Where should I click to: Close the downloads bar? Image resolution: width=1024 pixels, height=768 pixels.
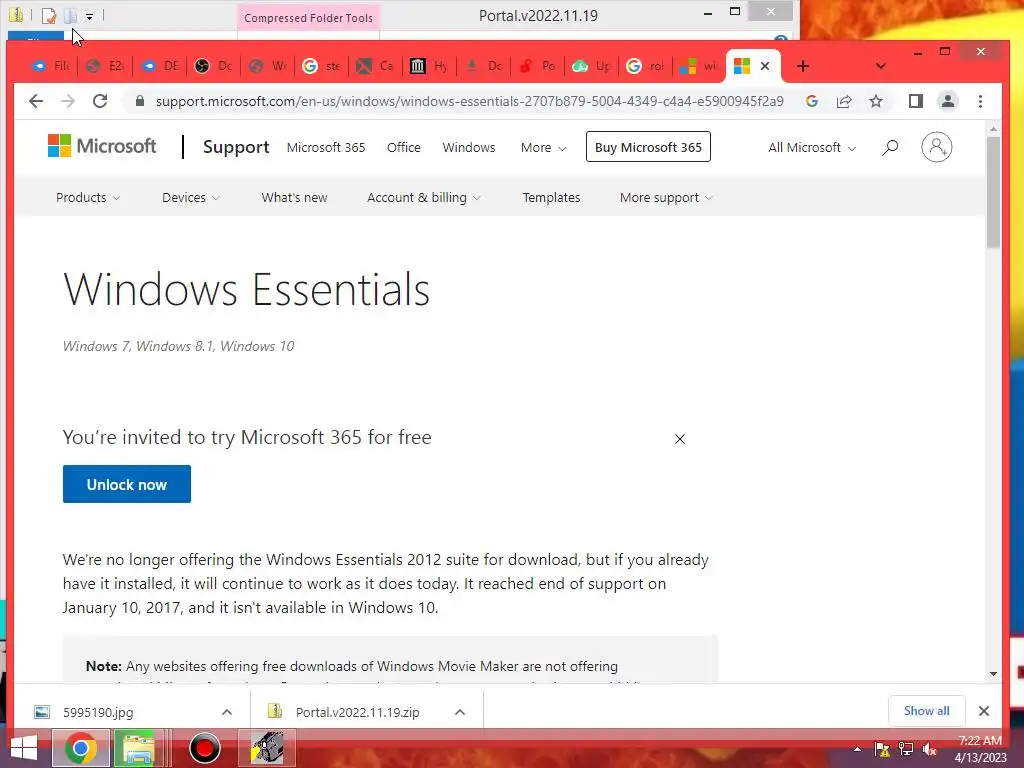pos(984,711)
